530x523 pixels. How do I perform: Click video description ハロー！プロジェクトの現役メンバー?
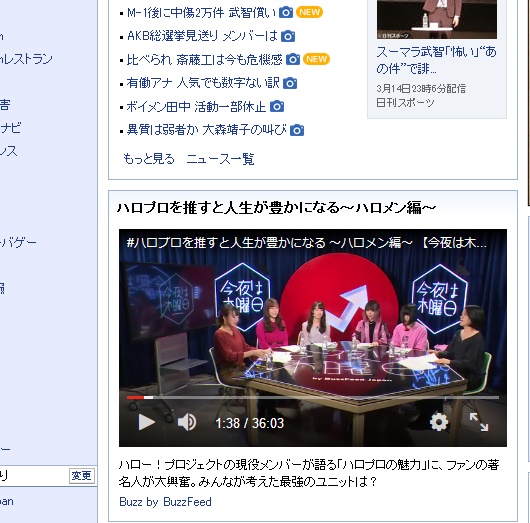tap(309, 473)
